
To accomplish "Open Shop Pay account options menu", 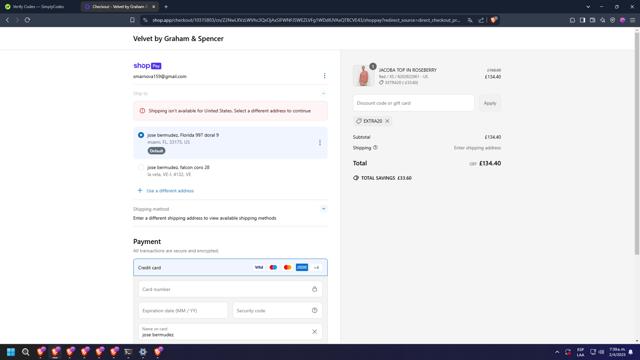I will tap(324, 76).
